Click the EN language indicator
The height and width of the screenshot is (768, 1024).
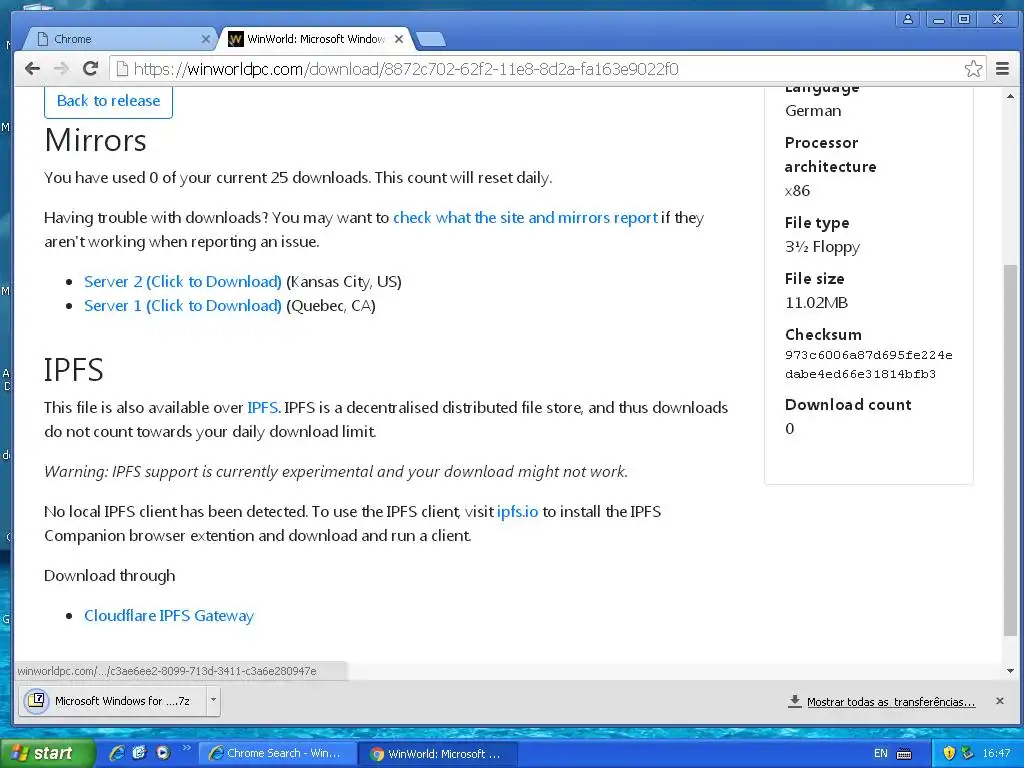(880, 753)
